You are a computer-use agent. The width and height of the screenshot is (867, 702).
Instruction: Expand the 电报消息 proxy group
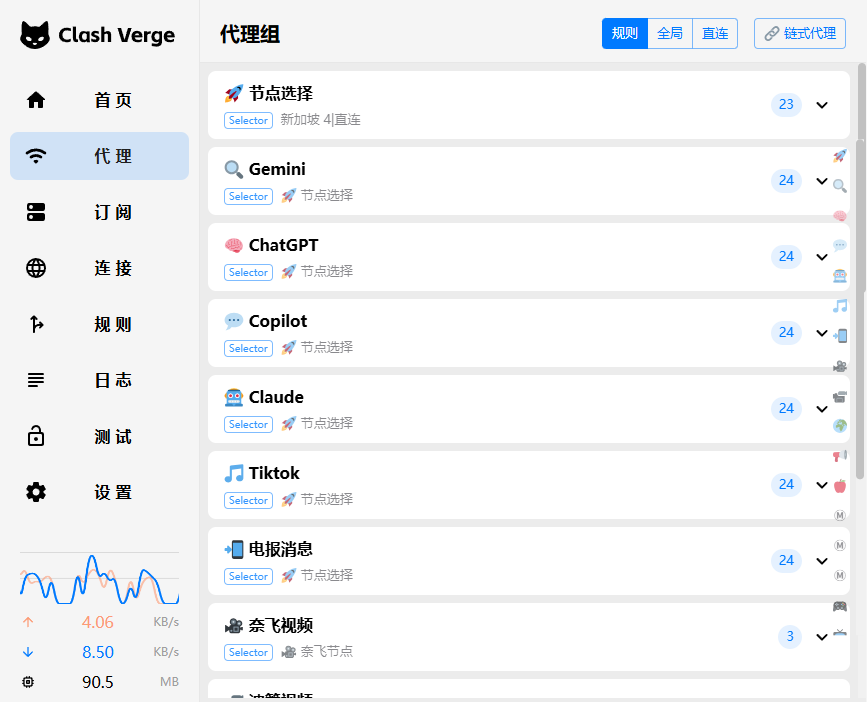point(822,561)
